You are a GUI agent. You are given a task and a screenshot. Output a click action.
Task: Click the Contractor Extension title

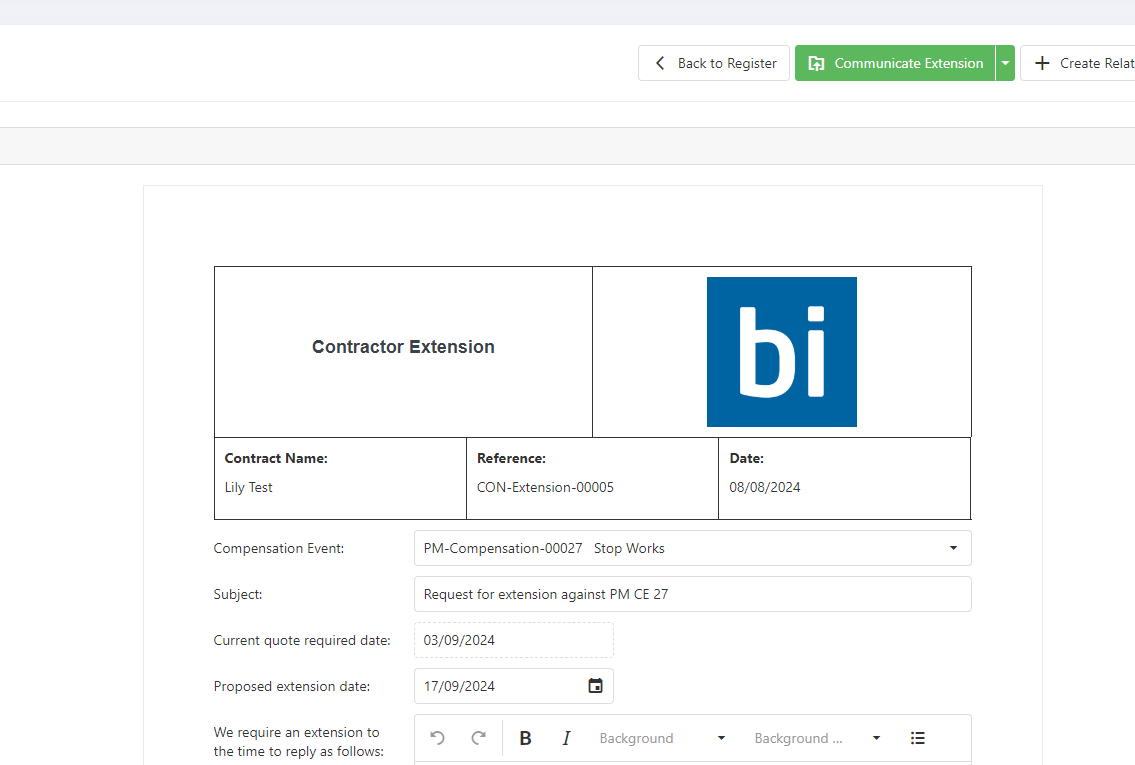[403, 347]
